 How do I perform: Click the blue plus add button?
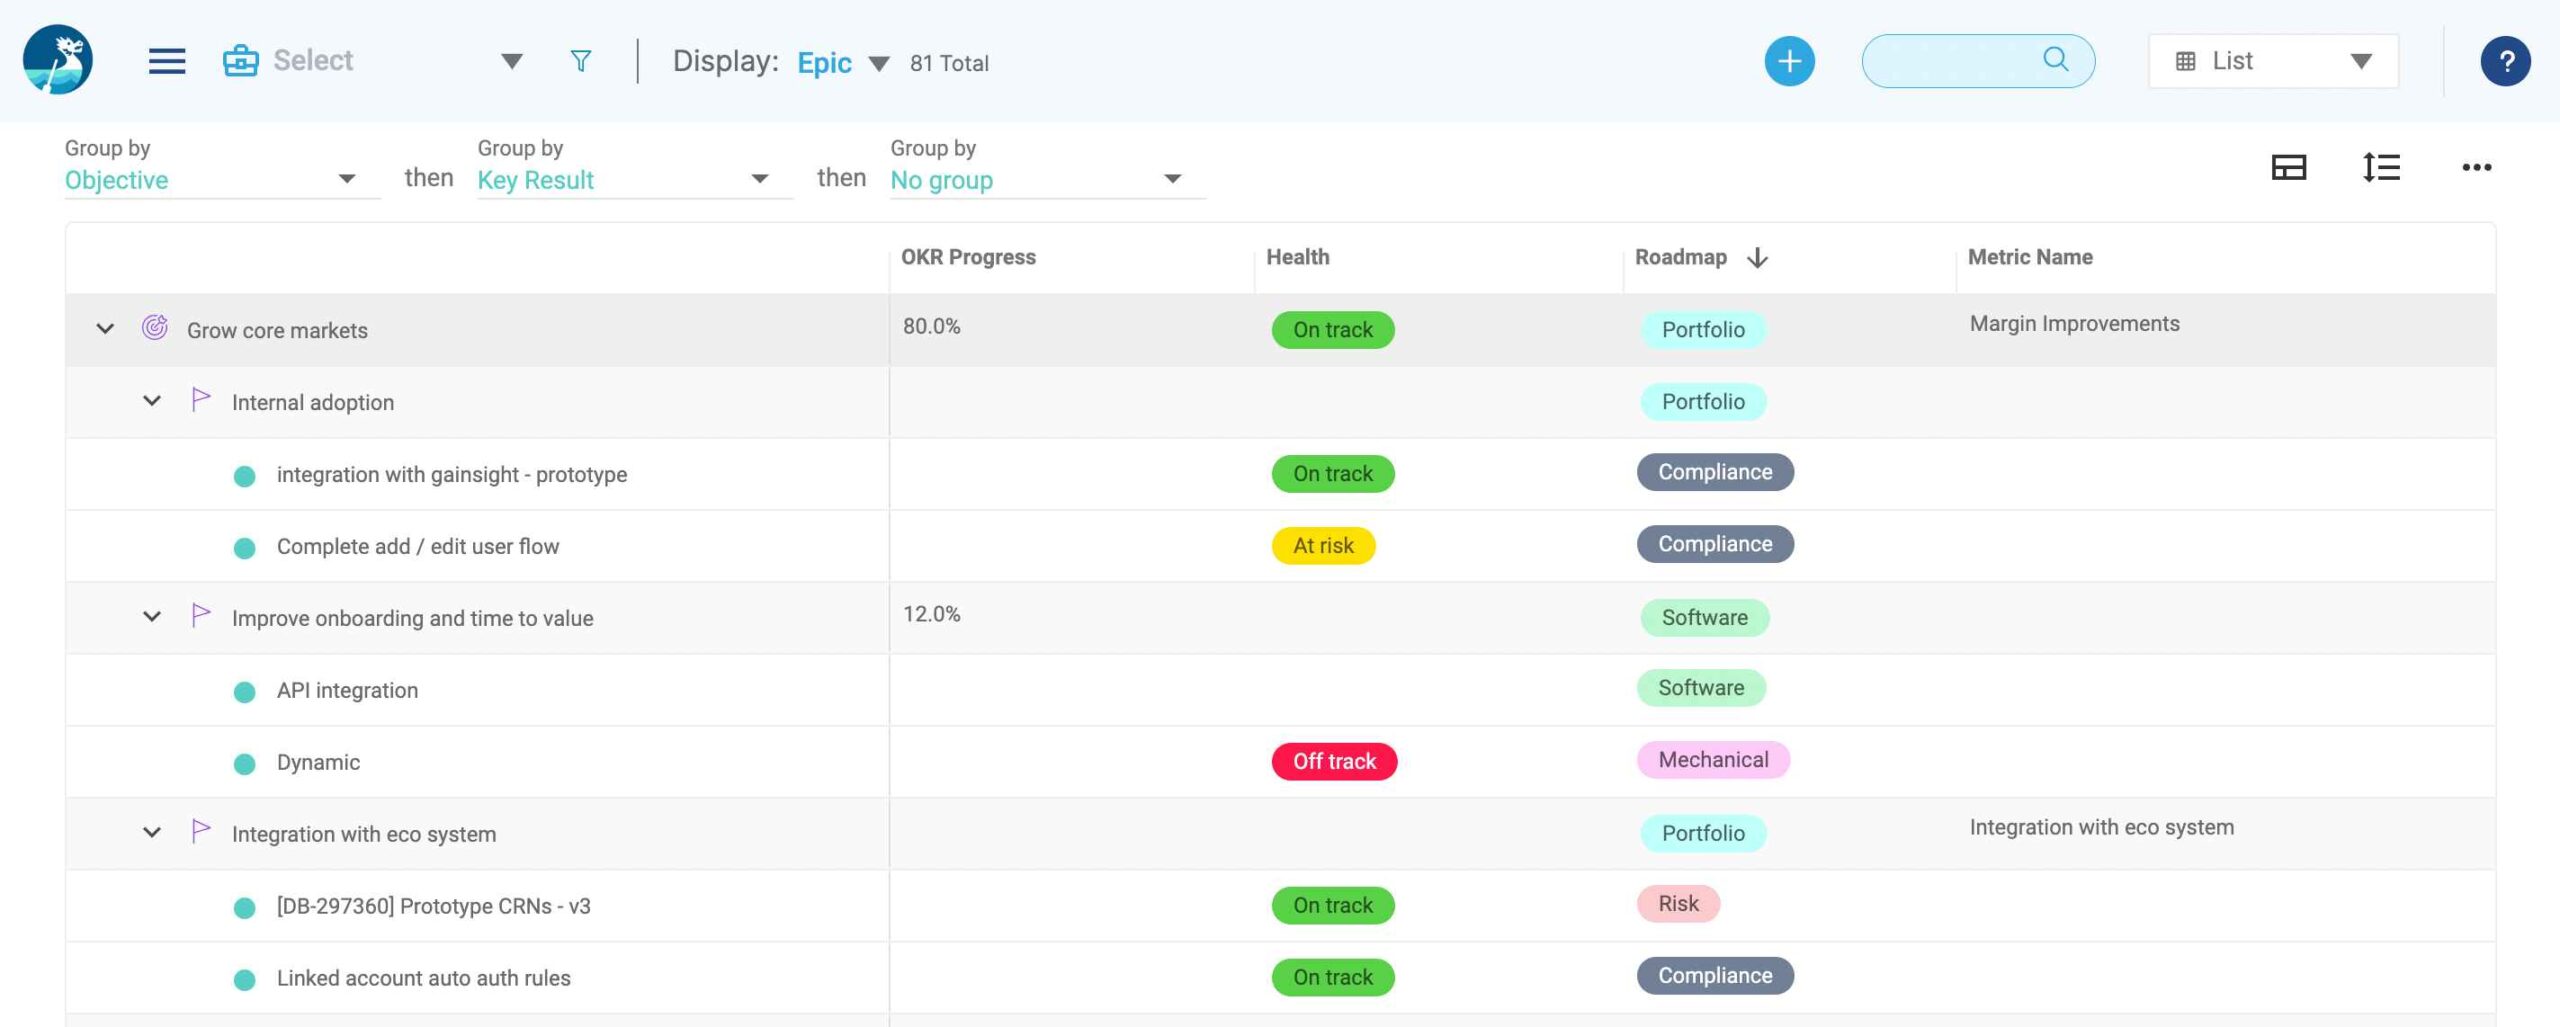click(x=1789, y=61)
